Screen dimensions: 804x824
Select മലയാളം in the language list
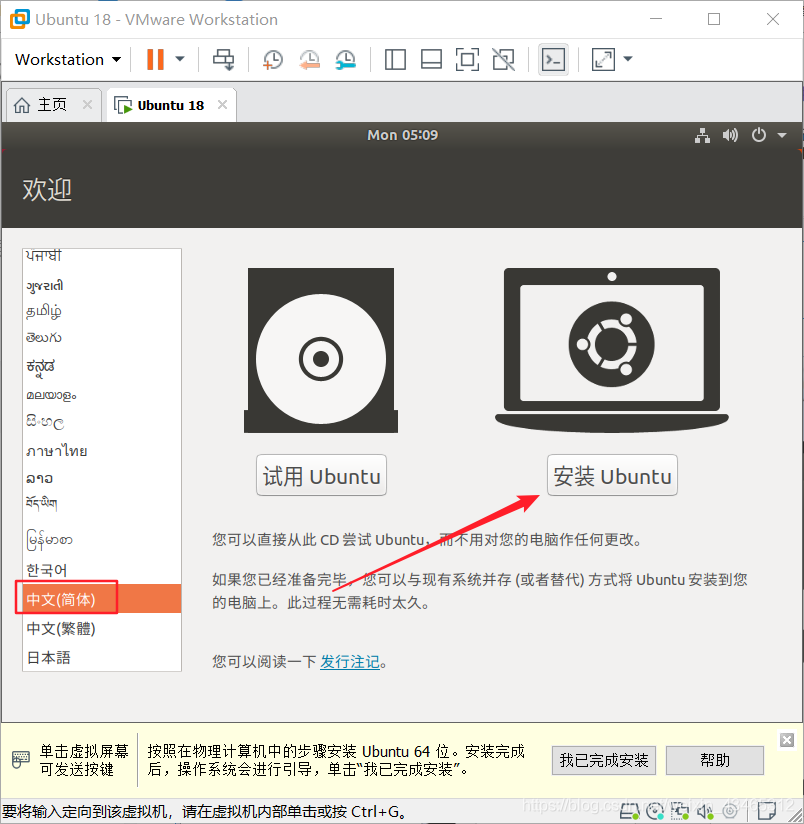[x=102, y=395]
